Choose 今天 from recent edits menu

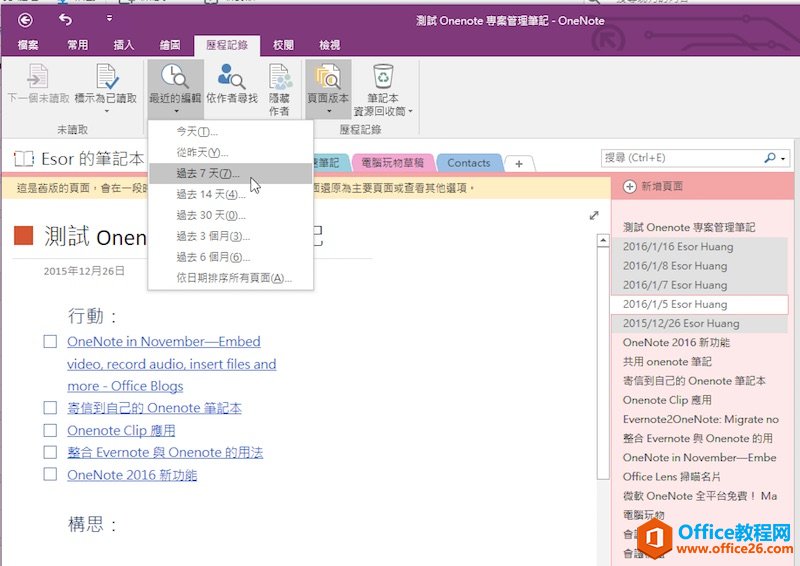pos(231,132)
